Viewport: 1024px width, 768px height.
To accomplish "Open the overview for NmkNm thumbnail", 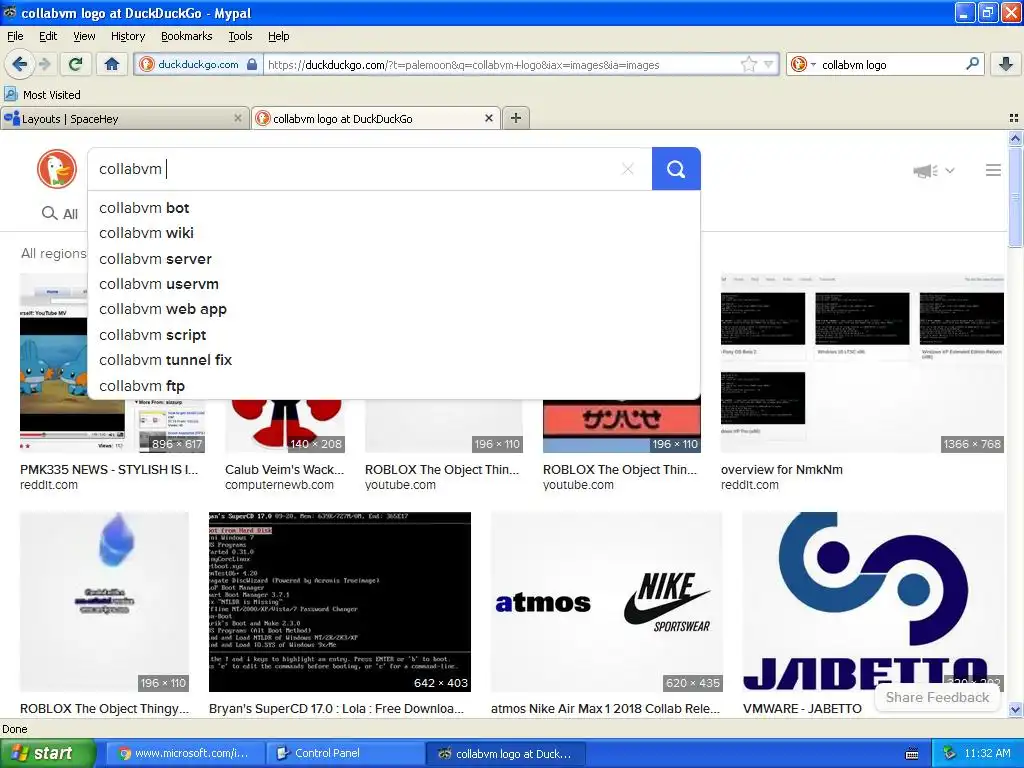I will click(x=862, y=363).
